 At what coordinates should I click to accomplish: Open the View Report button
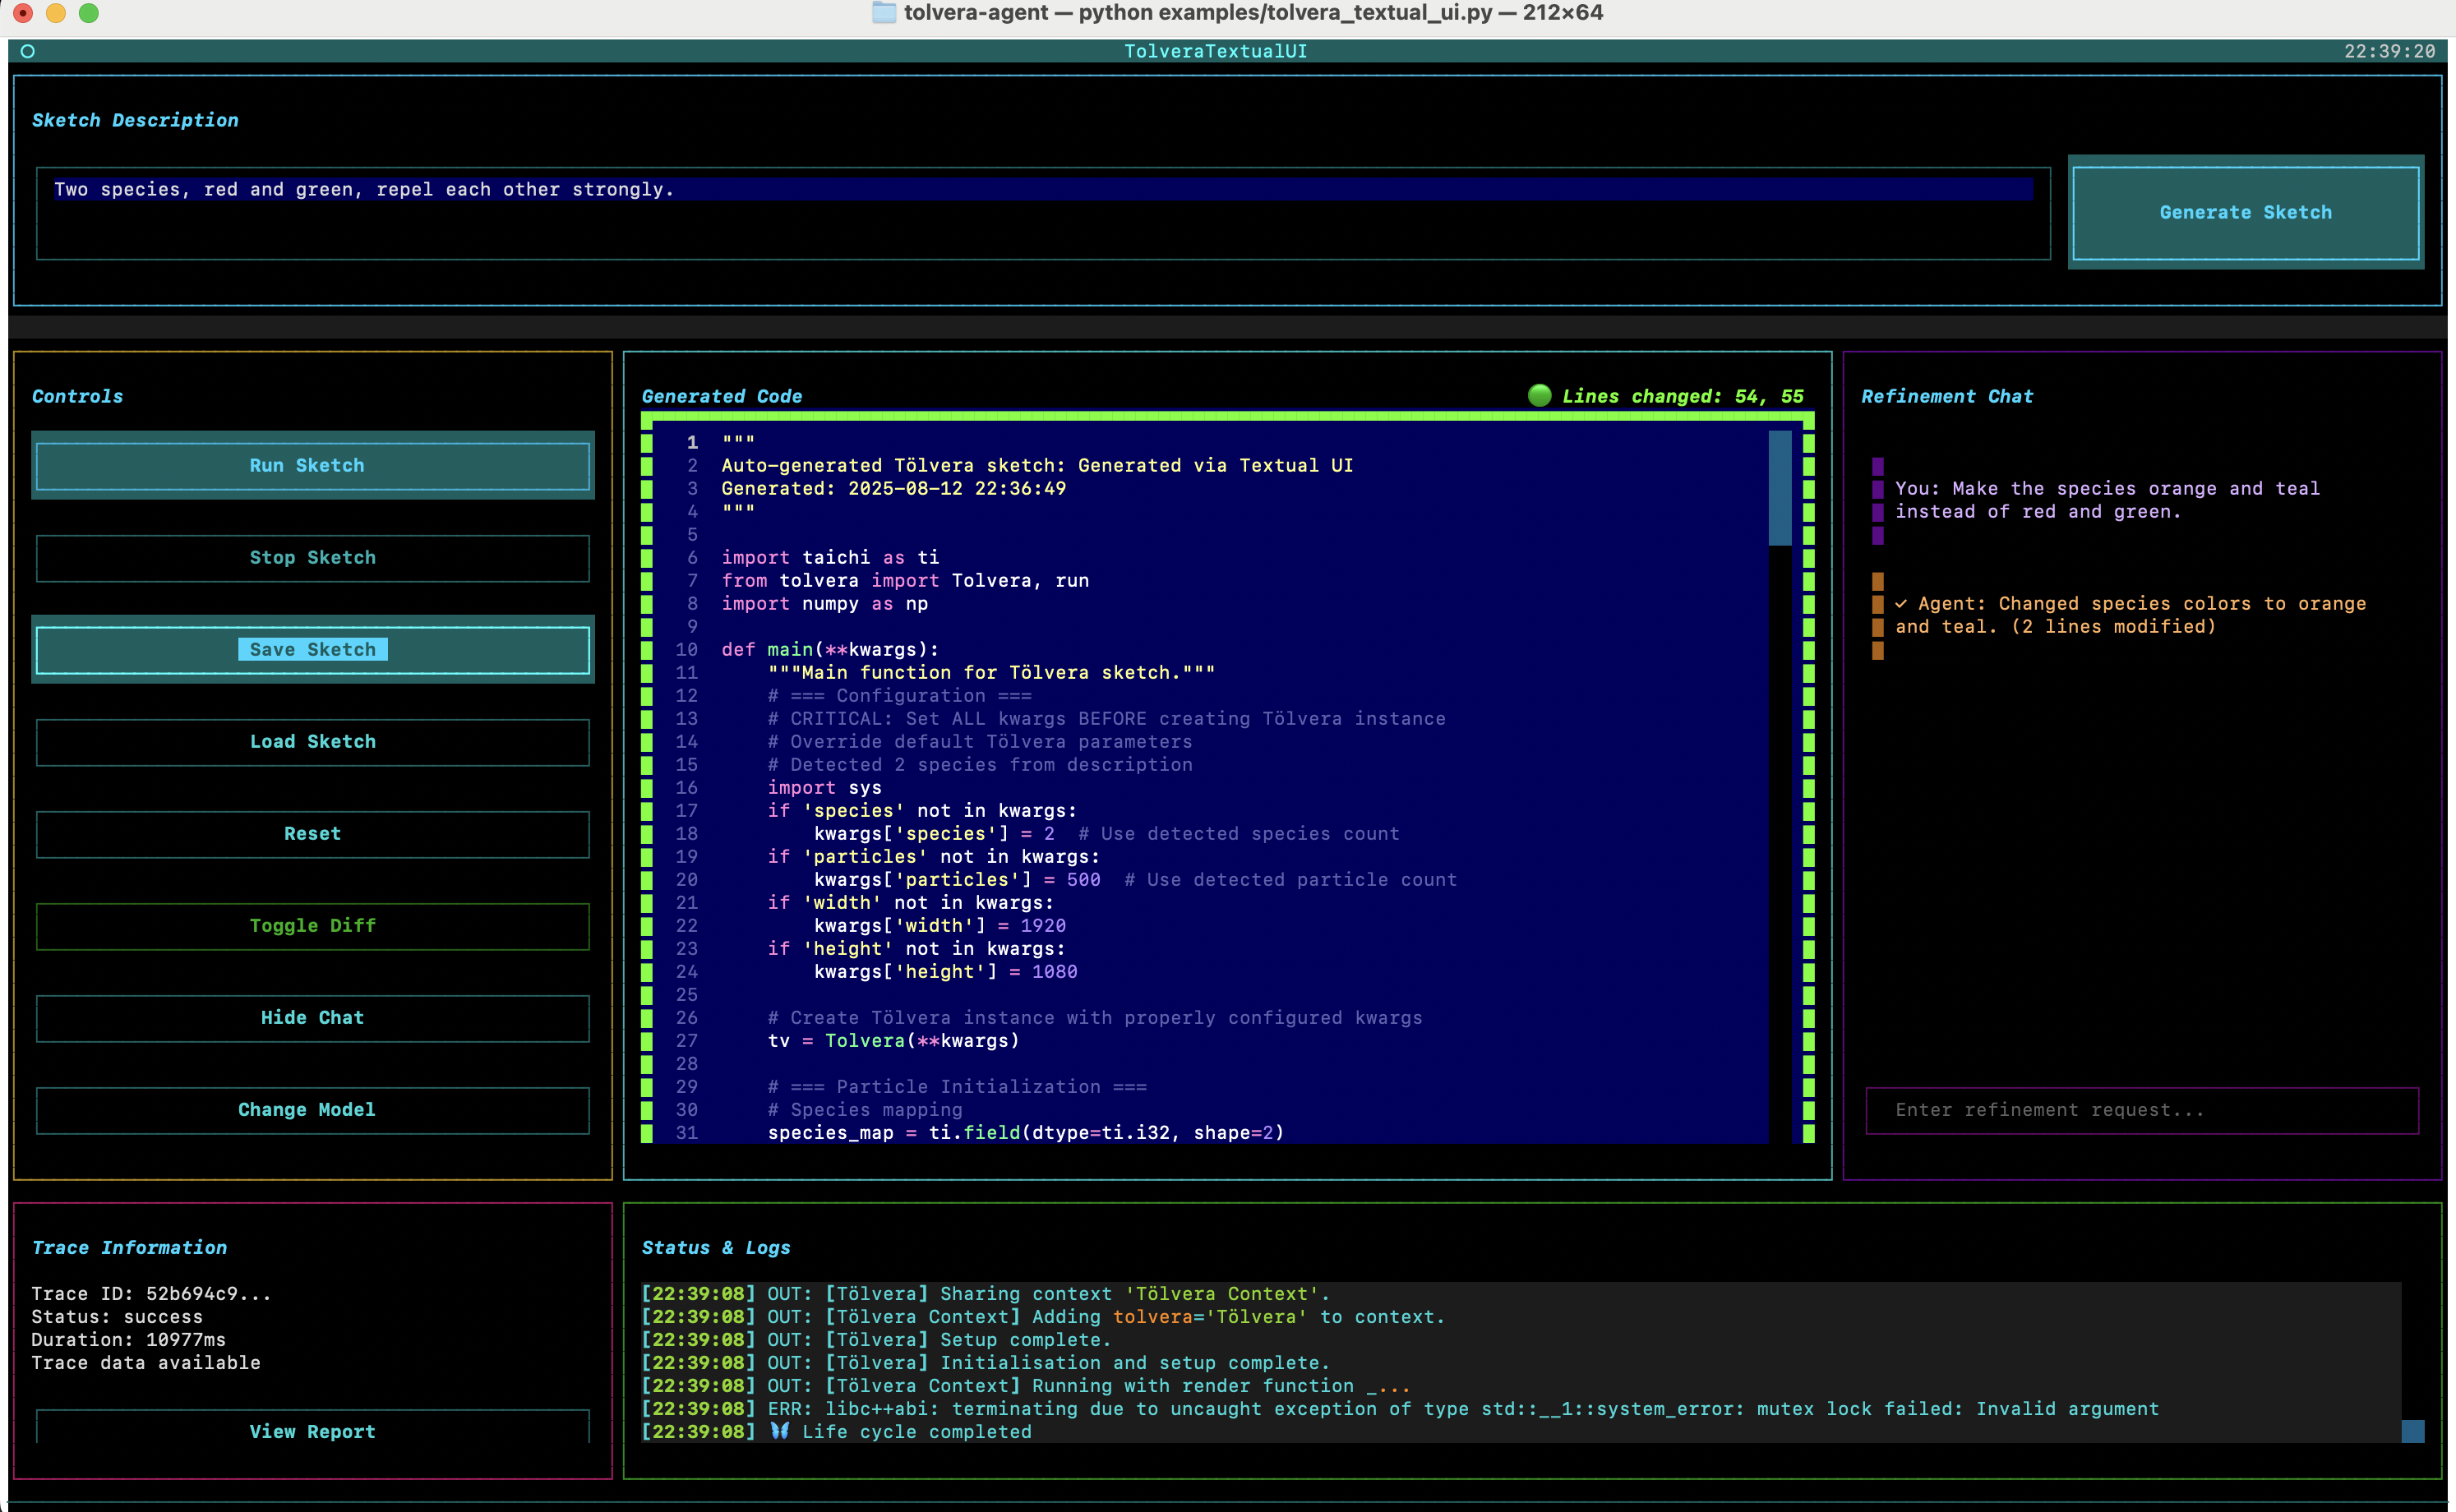click(x=312, y=1431)
